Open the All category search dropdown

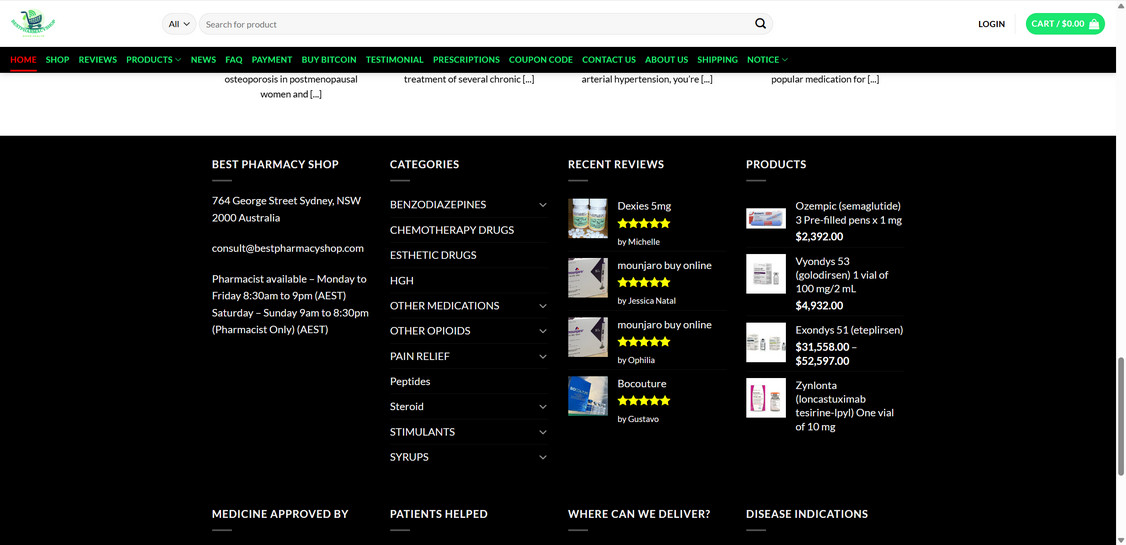(179, 24)
